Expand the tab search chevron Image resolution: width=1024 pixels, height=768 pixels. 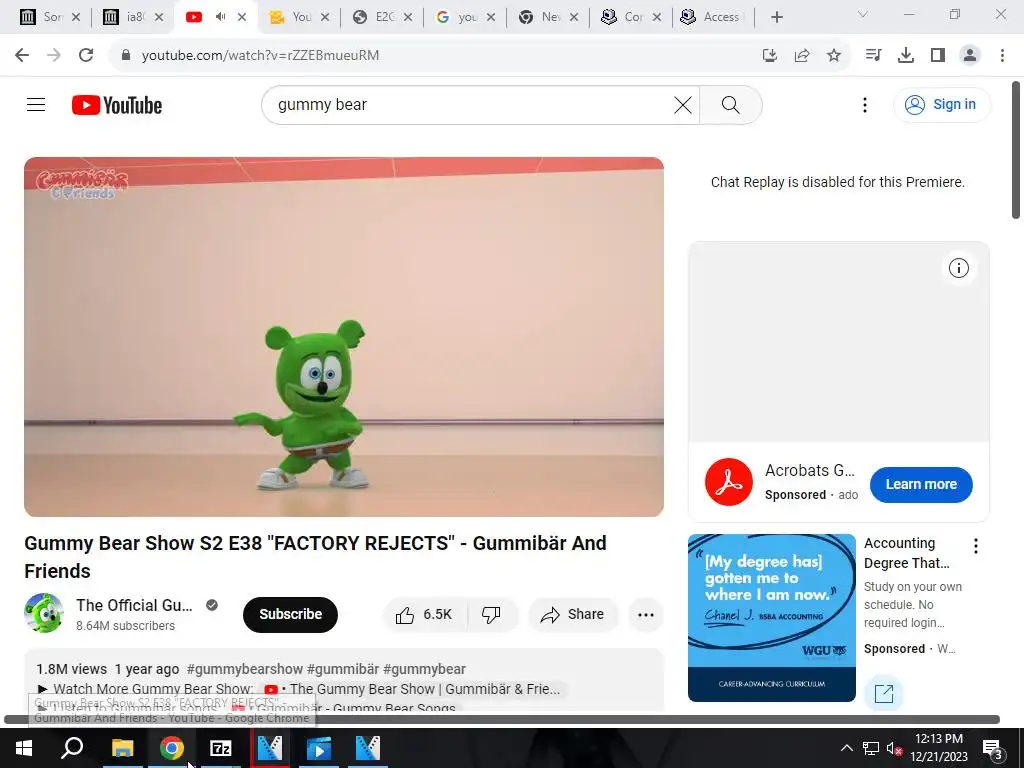[x=863, y=14]
